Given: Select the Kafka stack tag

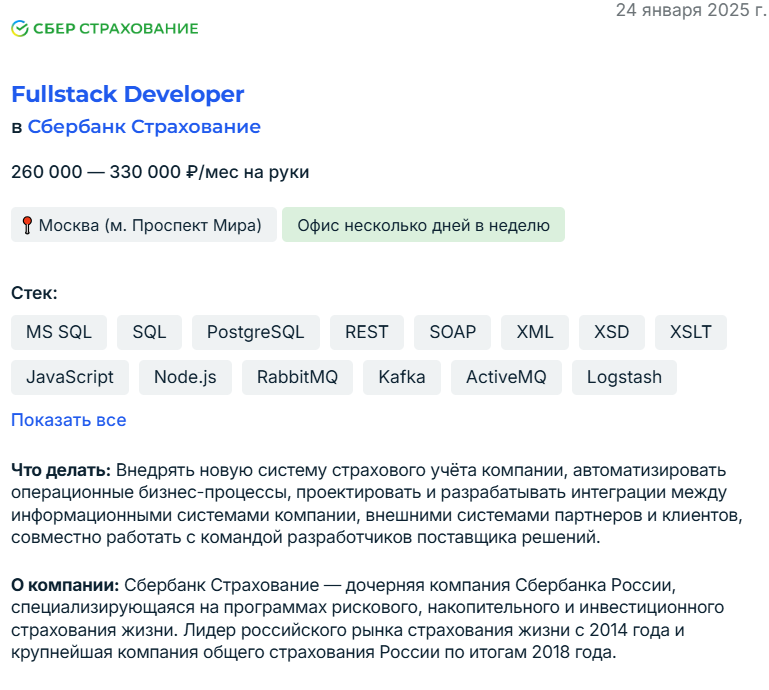Looking at the screenshot, I should point(402,377).
